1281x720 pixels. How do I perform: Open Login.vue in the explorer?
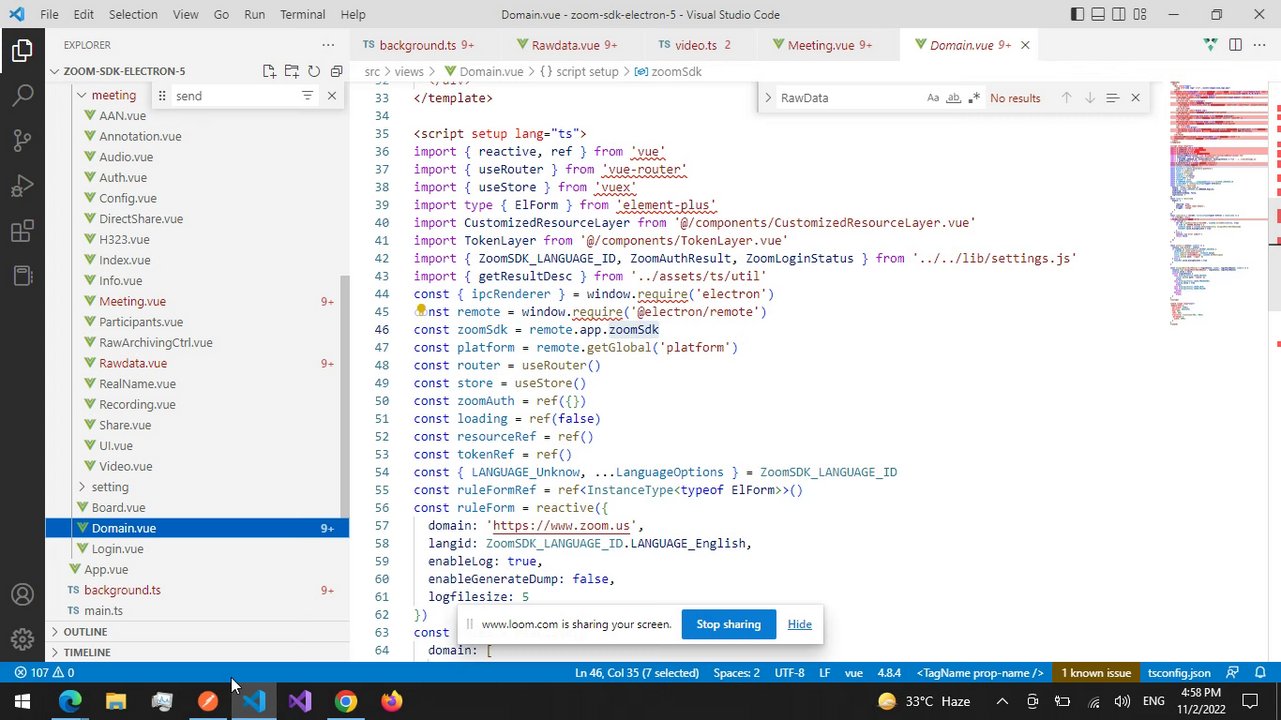coord(117,549)
